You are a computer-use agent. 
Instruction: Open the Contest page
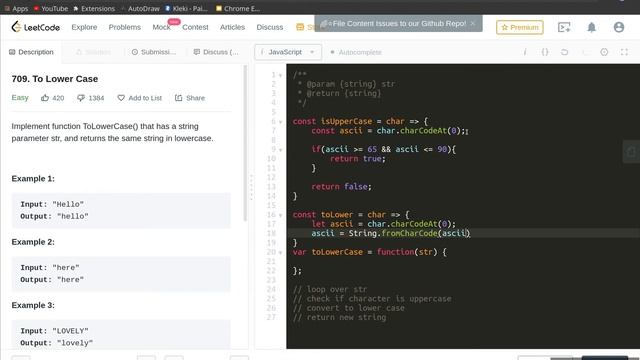click(x=195, y=27)
